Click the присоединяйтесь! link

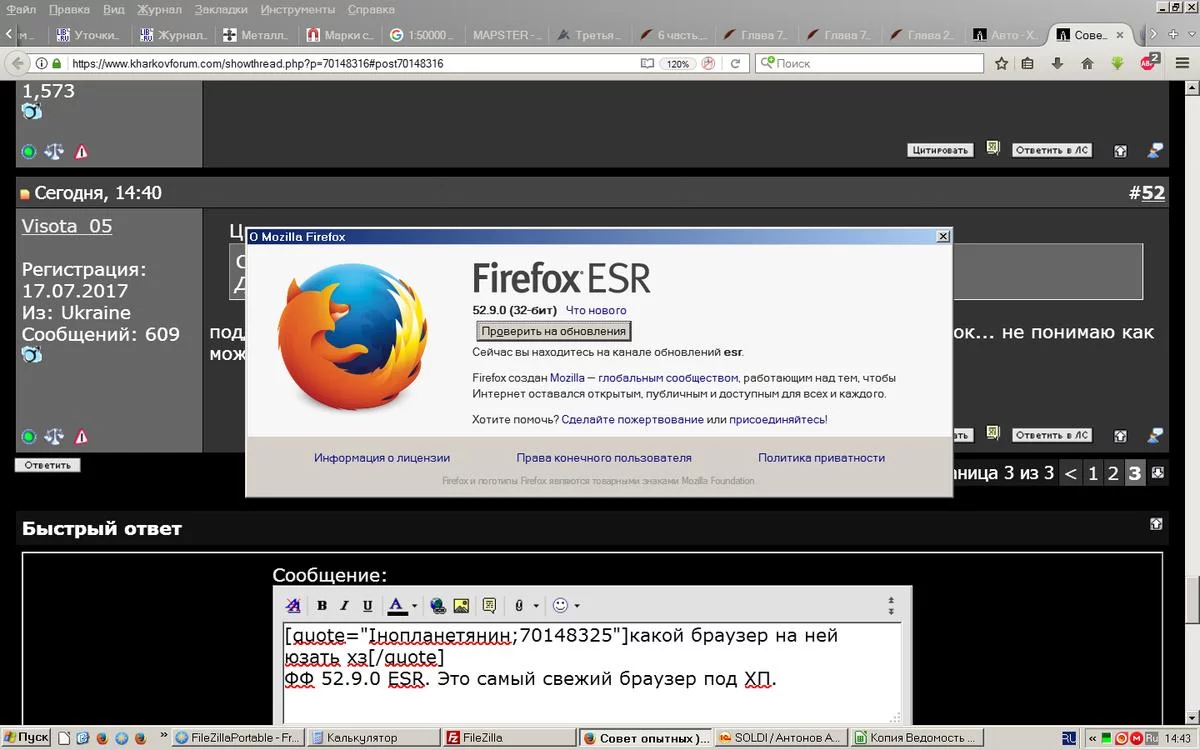click(778, 420)
